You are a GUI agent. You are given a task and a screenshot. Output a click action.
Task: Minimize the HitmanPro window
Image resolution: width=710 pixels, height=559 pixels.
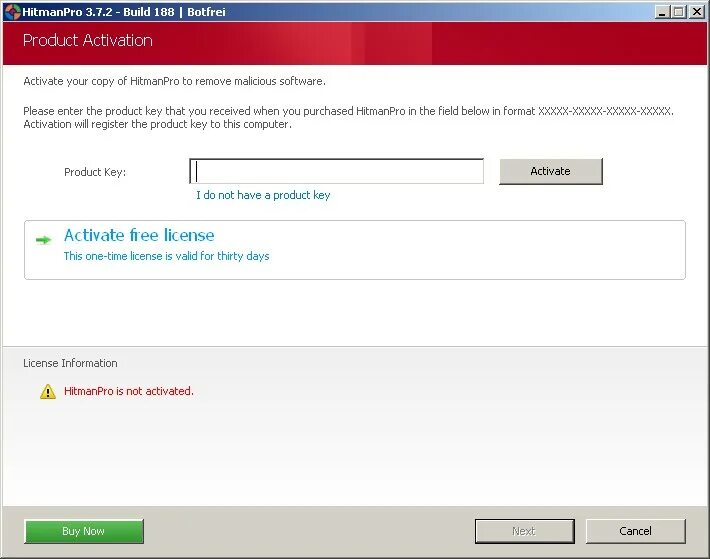click(662, 12)
